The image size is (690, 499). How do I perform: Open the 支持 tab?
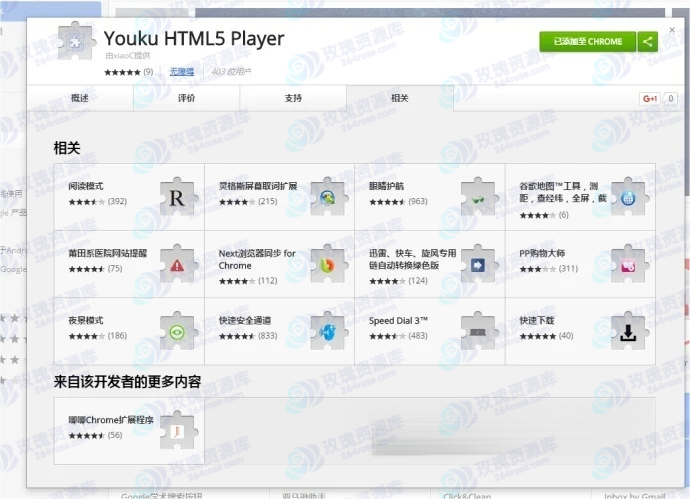(293, 98)
